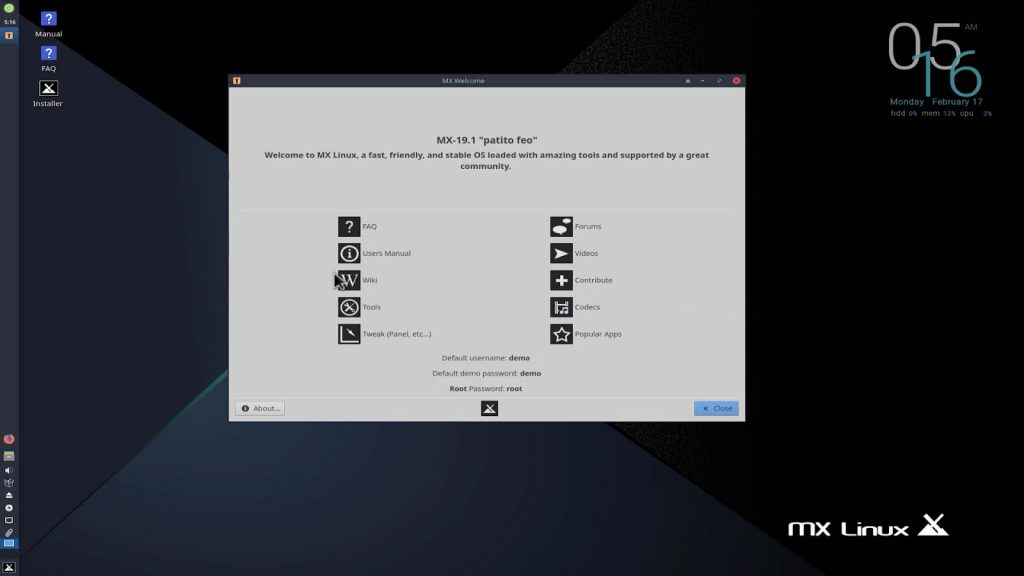Viewport: 1024px width, 576px height.
Task: Open Tweak (Panel, etc...) in MX Welcome
Action: [x=385, y=334]
